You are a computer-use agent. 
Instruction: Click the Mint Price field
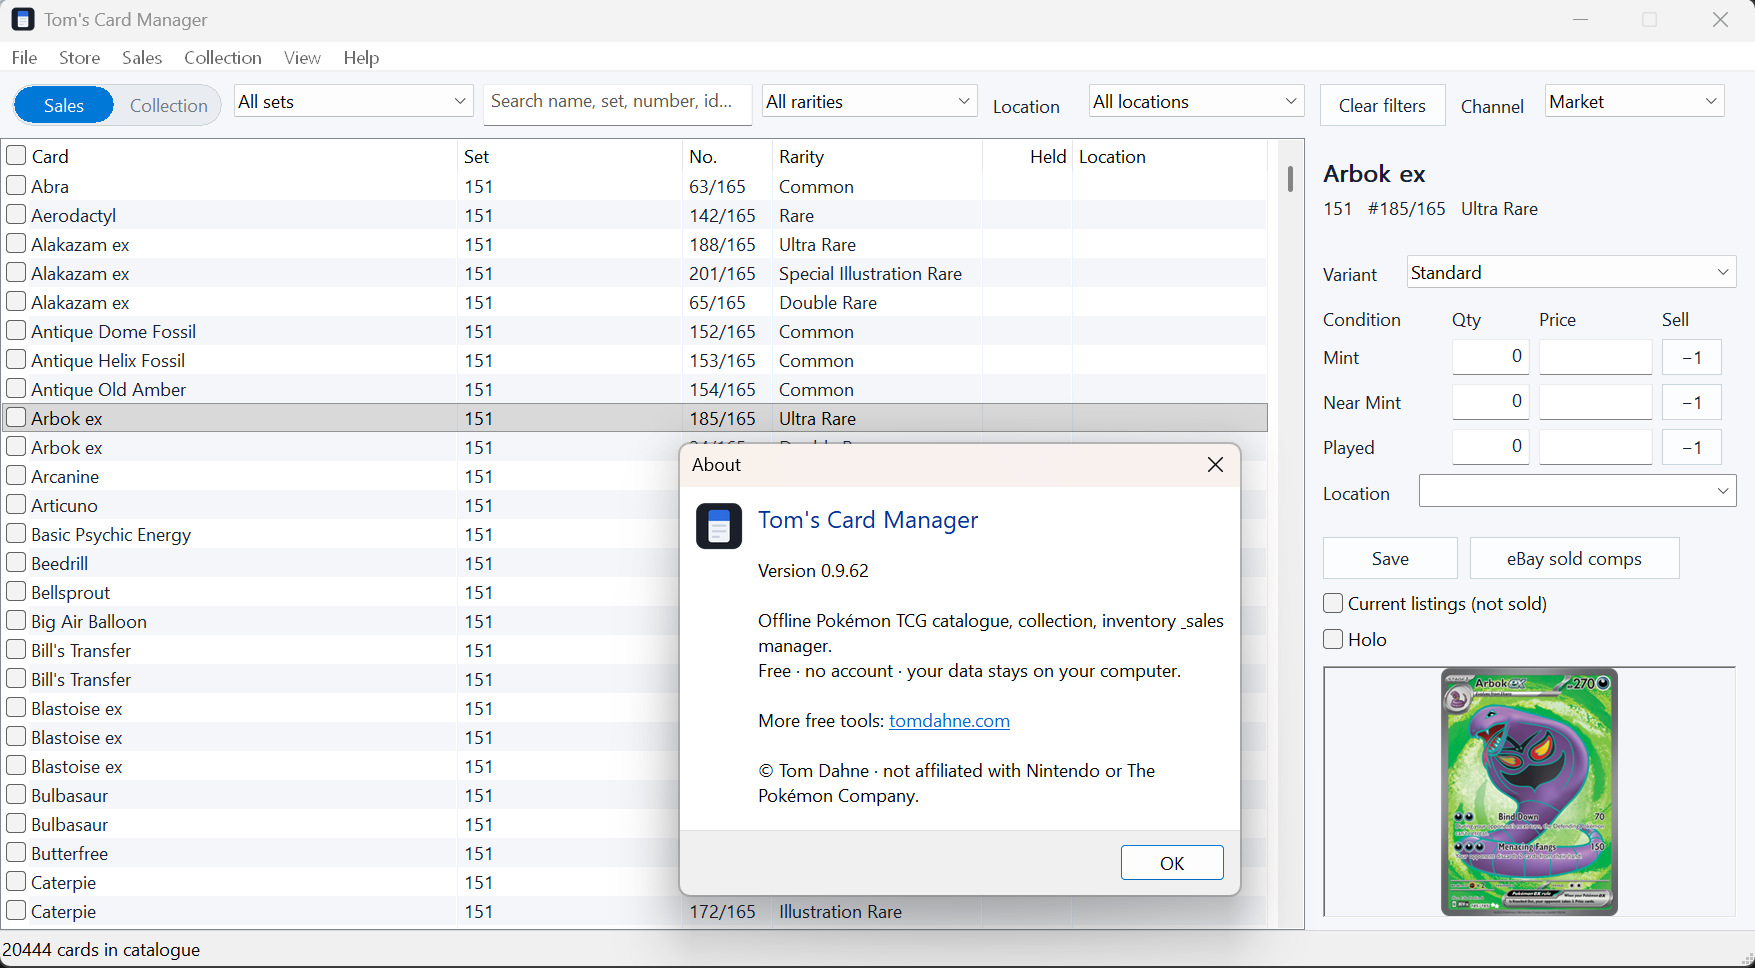pyautogui.click(x=1595, y=357)
